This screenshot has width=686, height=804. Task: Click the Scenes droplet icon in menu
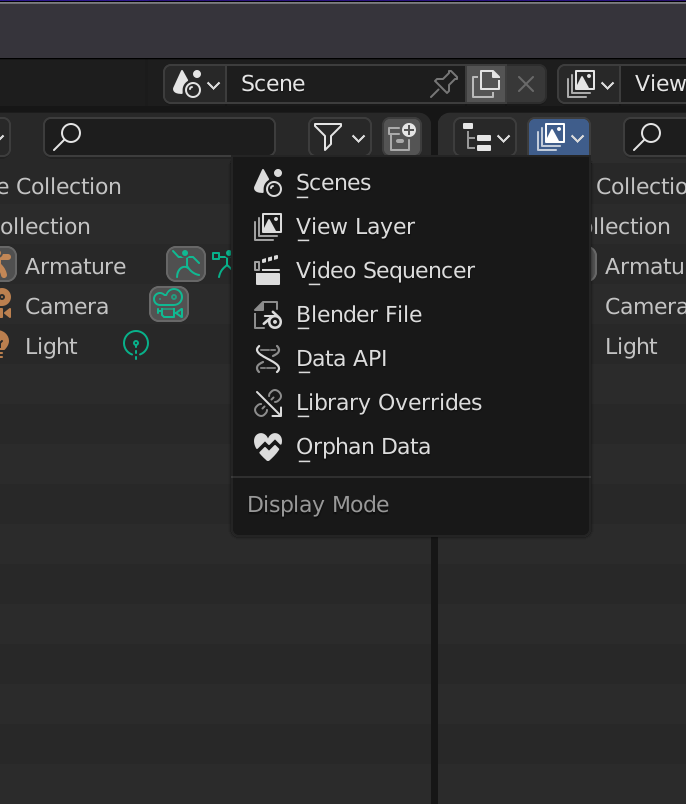point(268,183)
